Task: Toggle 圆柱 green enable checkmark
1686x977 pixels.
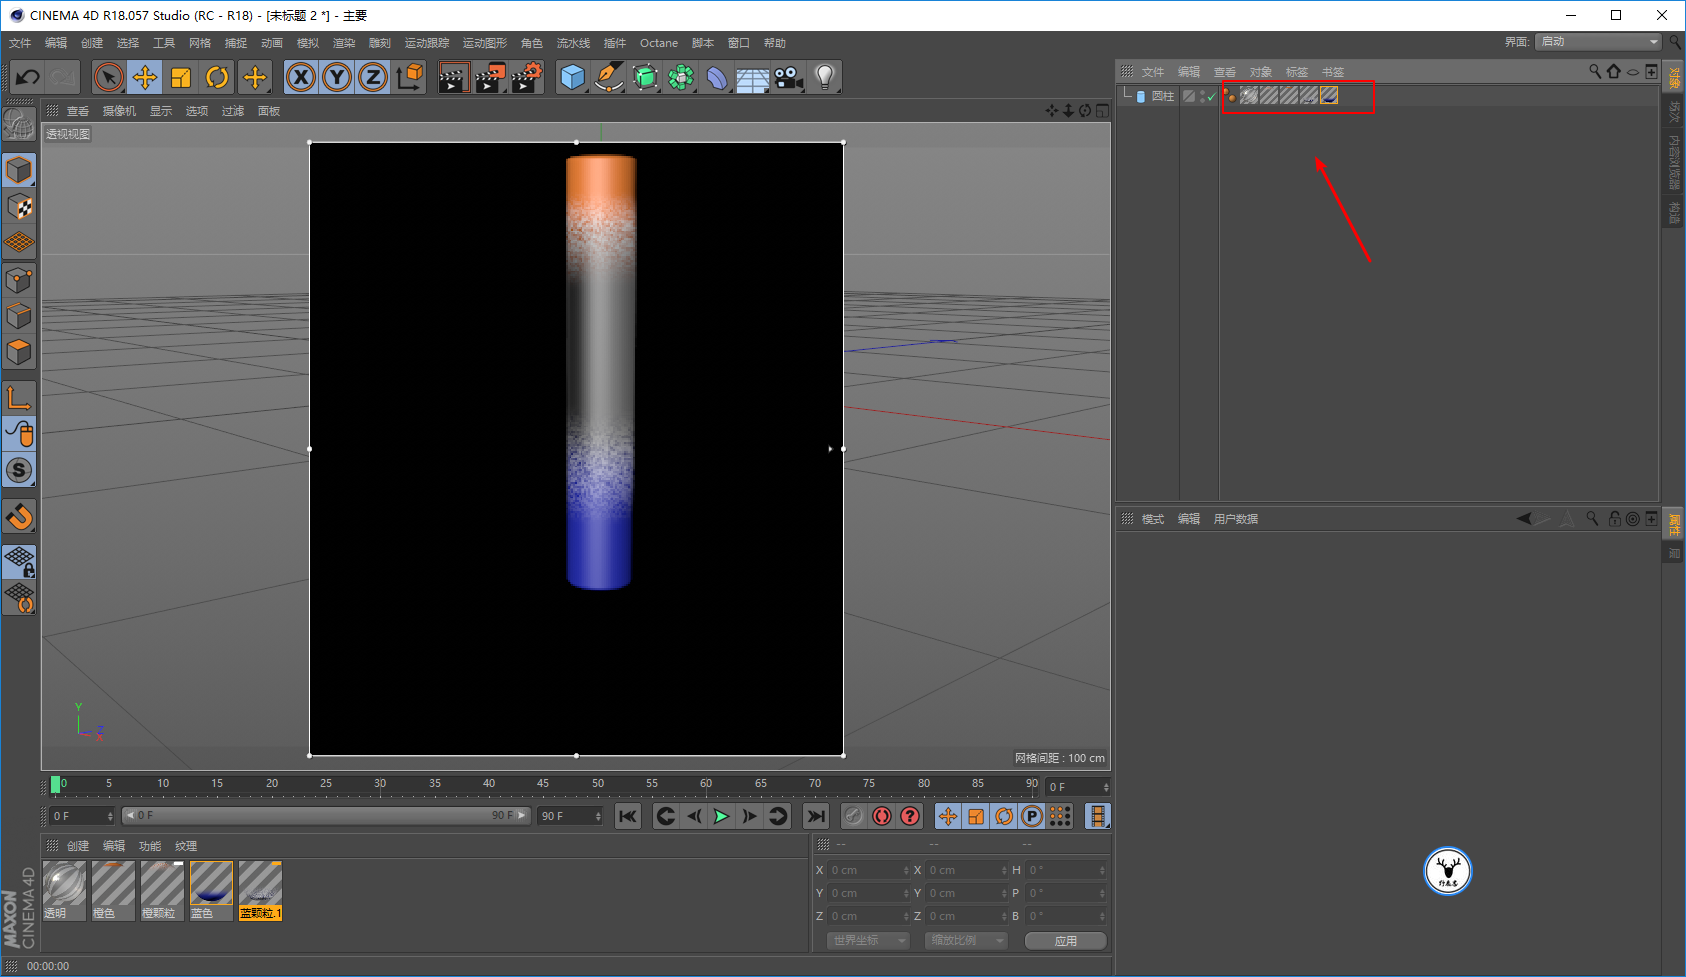Action: click(x=1212, y=97)
